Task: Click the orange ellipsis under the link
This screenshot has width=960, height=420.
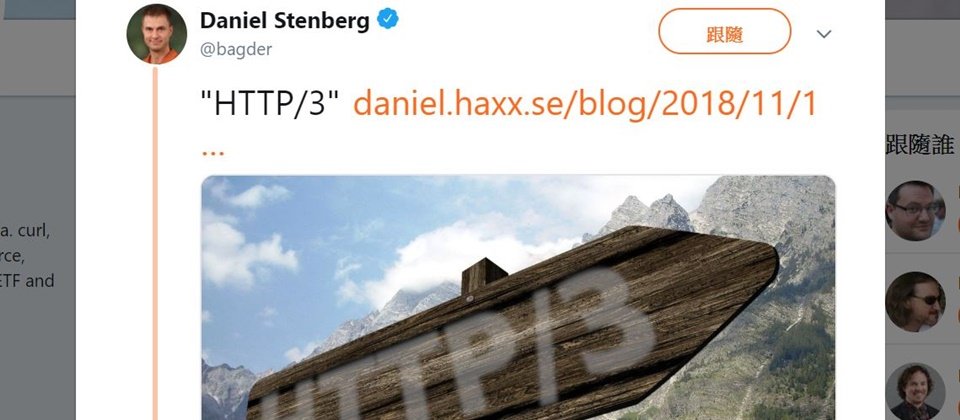Action: 212,153
